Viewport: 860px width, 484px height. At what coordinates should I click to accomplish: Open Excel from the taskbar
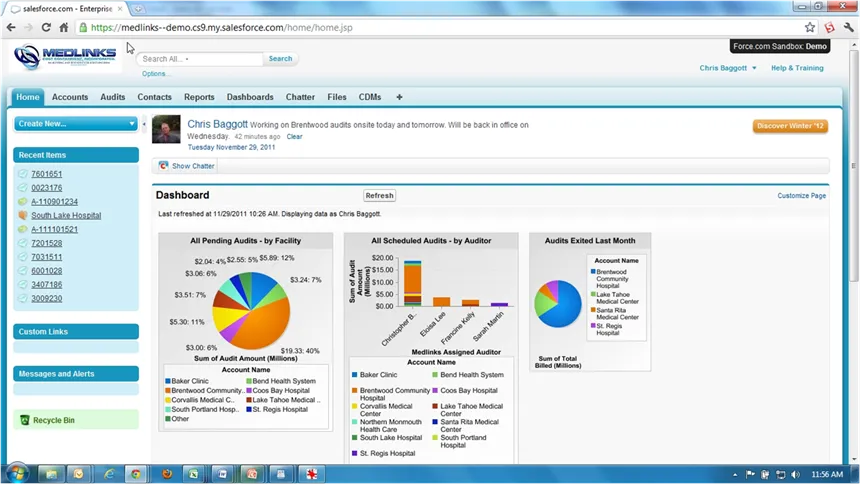194,474
